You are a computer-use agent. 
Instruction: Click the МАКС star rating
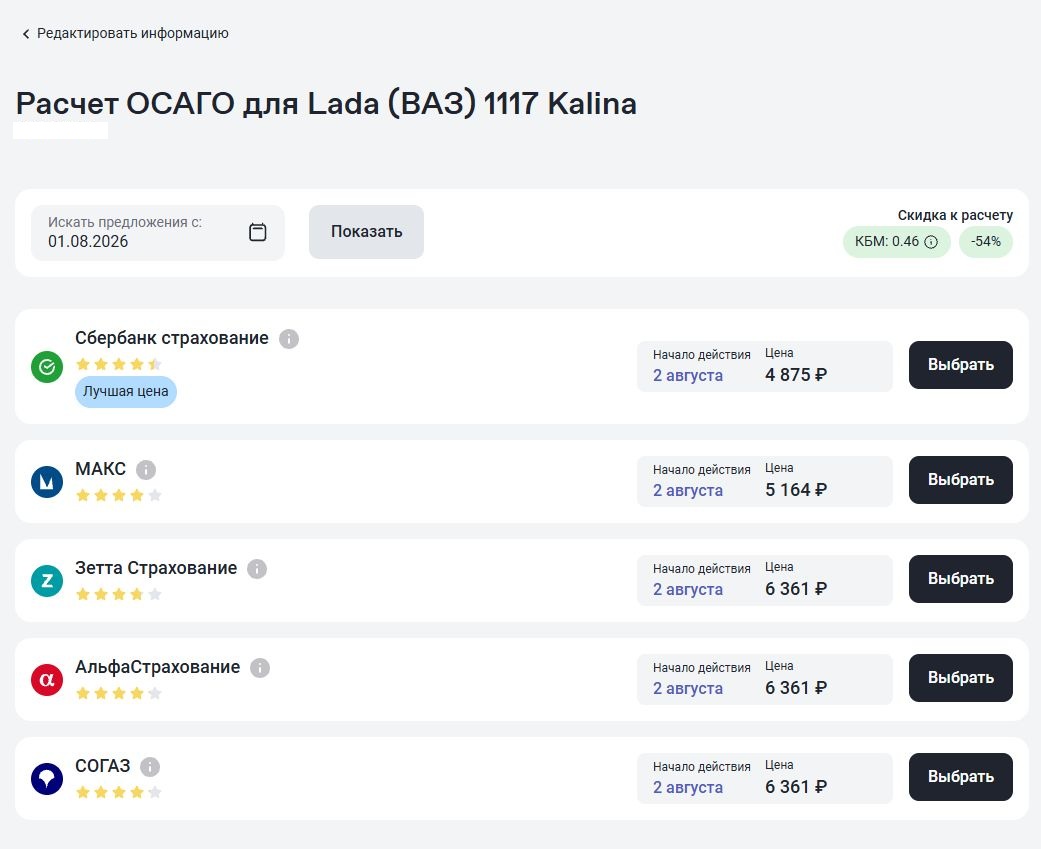pos(119,495)
